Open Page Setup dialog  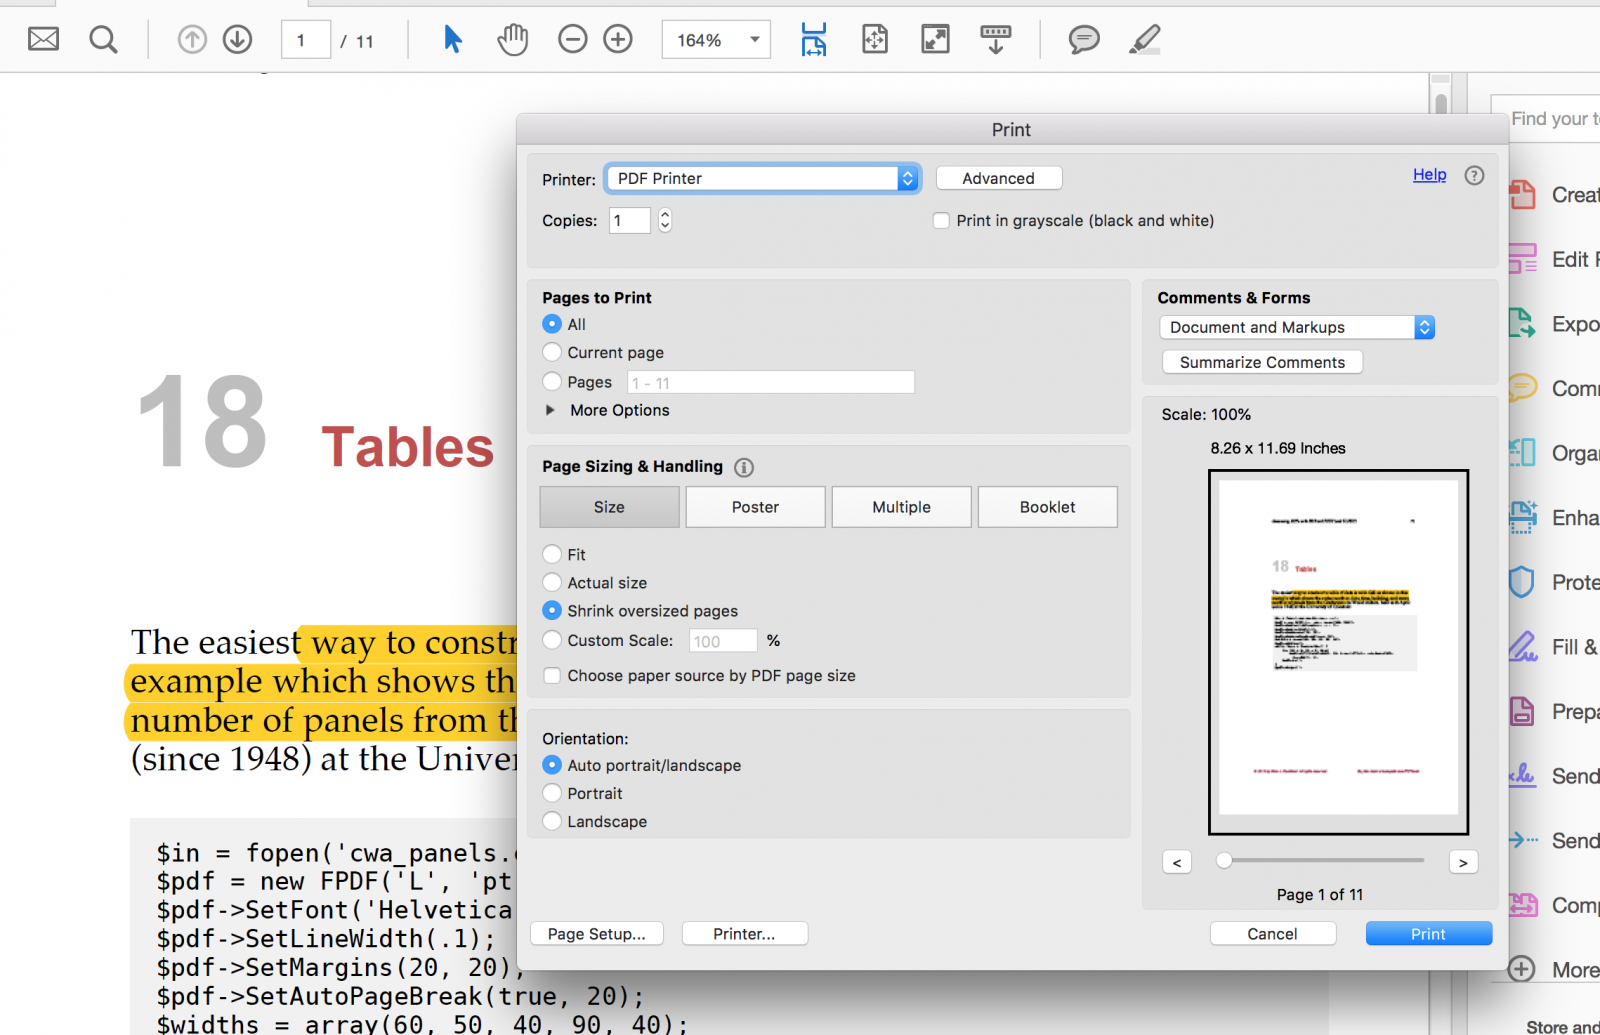click(x=597, y=934)
